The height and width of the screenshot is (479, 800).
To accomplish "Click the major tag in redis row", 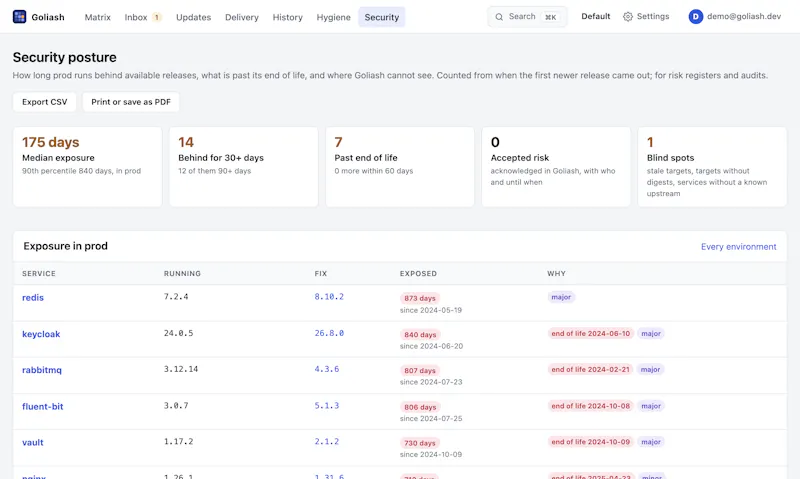I will click(561, 297).
